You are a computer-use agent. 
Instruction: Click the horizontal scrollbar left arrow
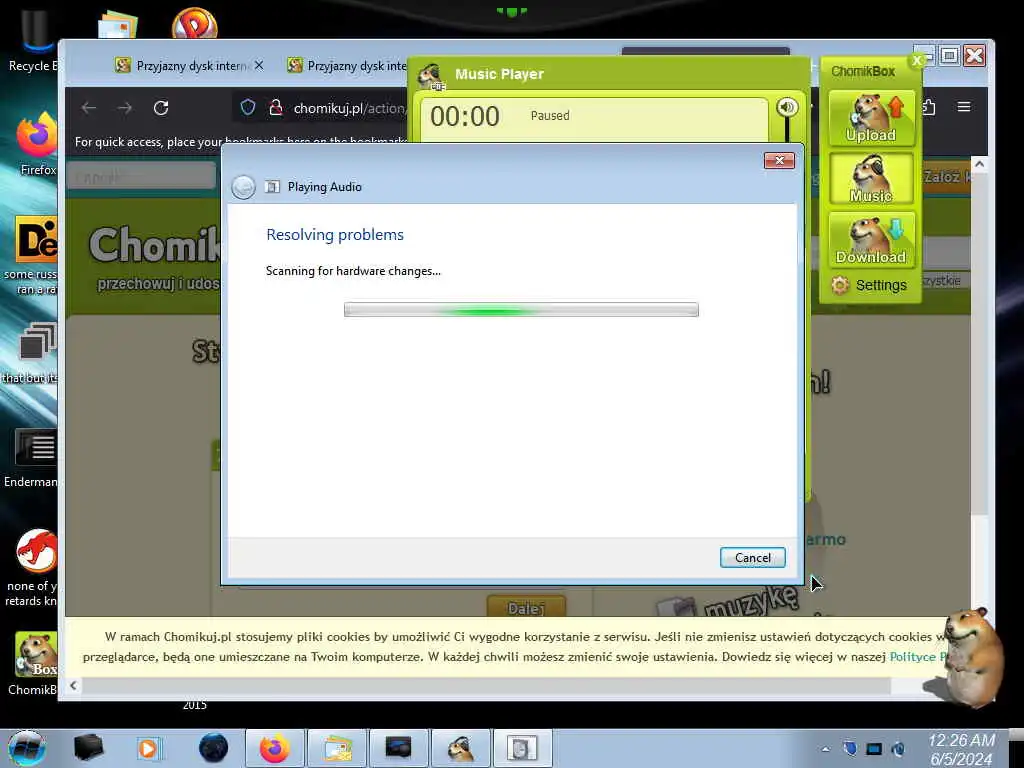coord(73,685)
